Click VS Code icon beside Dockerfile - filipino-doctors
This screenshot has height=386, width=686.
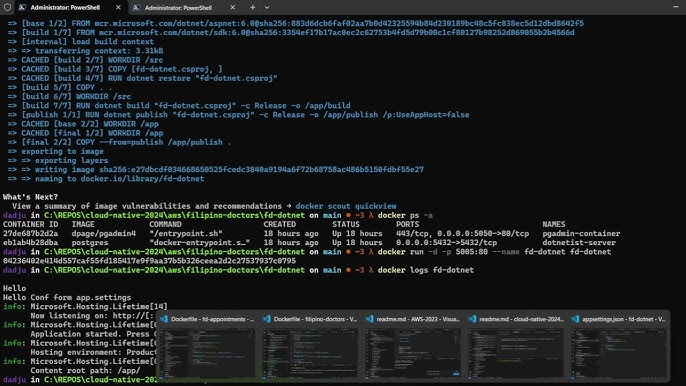tap(267, 319)
